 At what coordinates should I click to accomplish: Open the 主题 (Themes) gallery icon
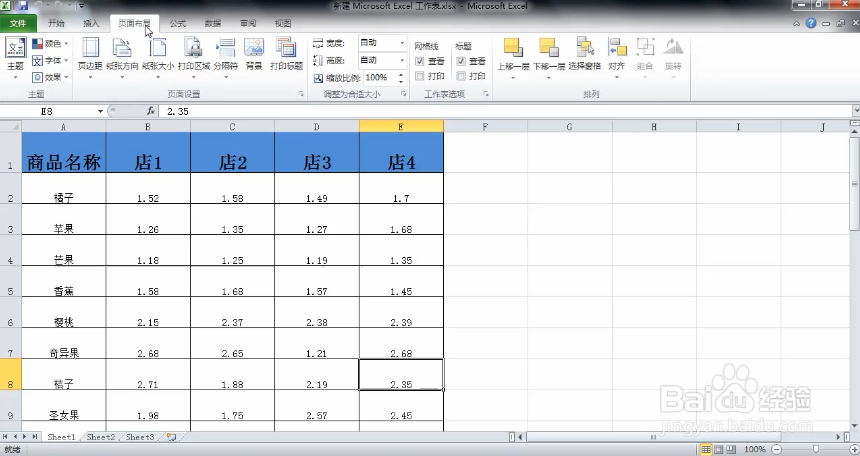pos(15,47)
